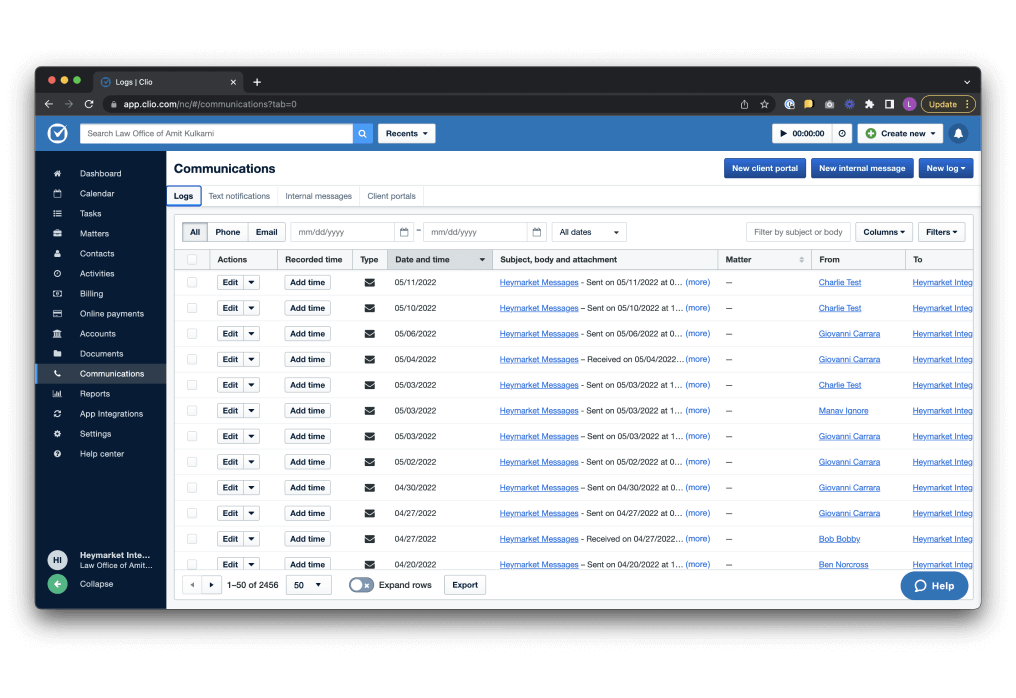Click the Export button
The width and height of the screenshot is (1016, 698).
click(465, 585)
